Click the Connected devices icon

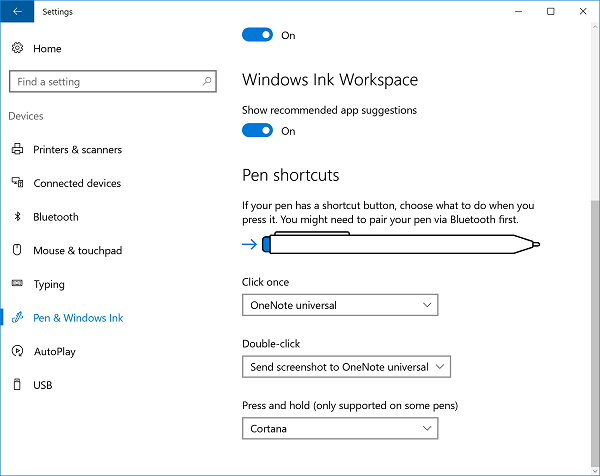[17, 183]
